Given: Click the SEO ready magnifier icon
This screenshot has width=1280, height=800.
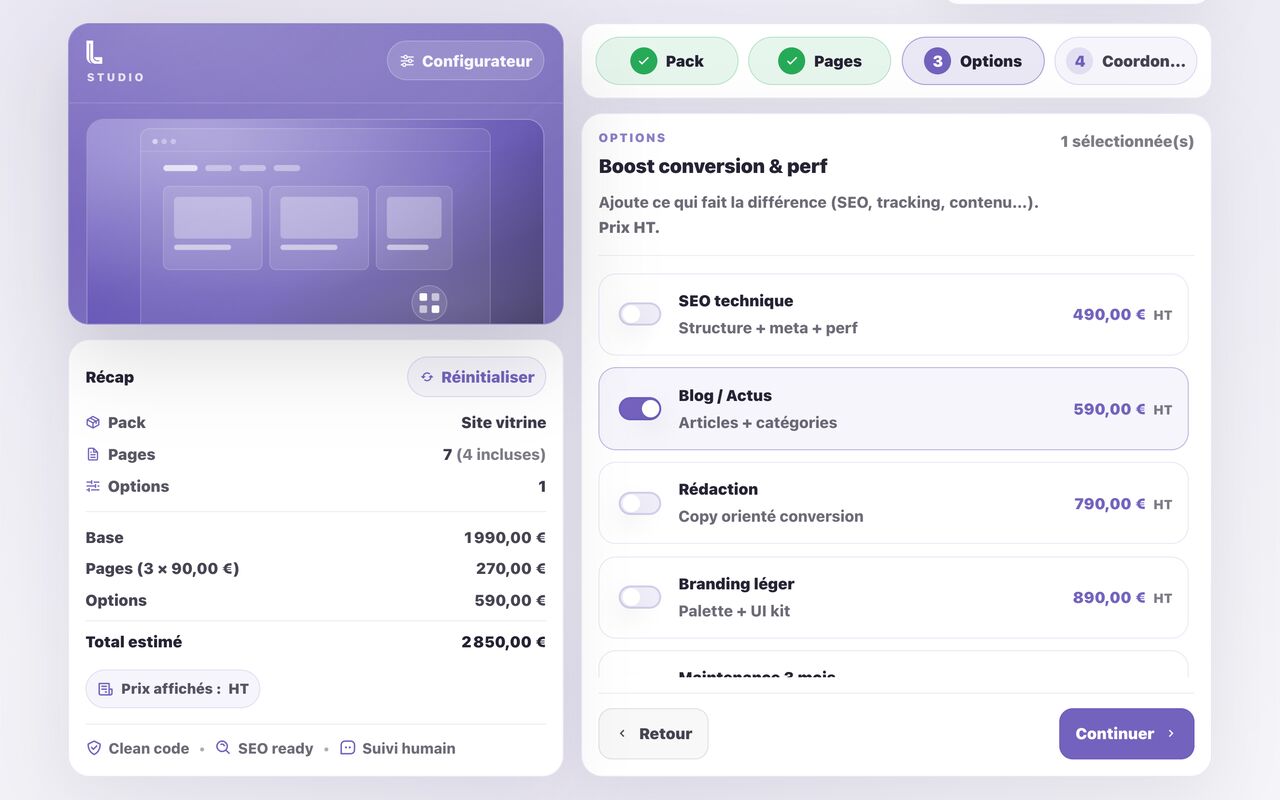Looking at the screenshot, I should (x=223, y=748).
